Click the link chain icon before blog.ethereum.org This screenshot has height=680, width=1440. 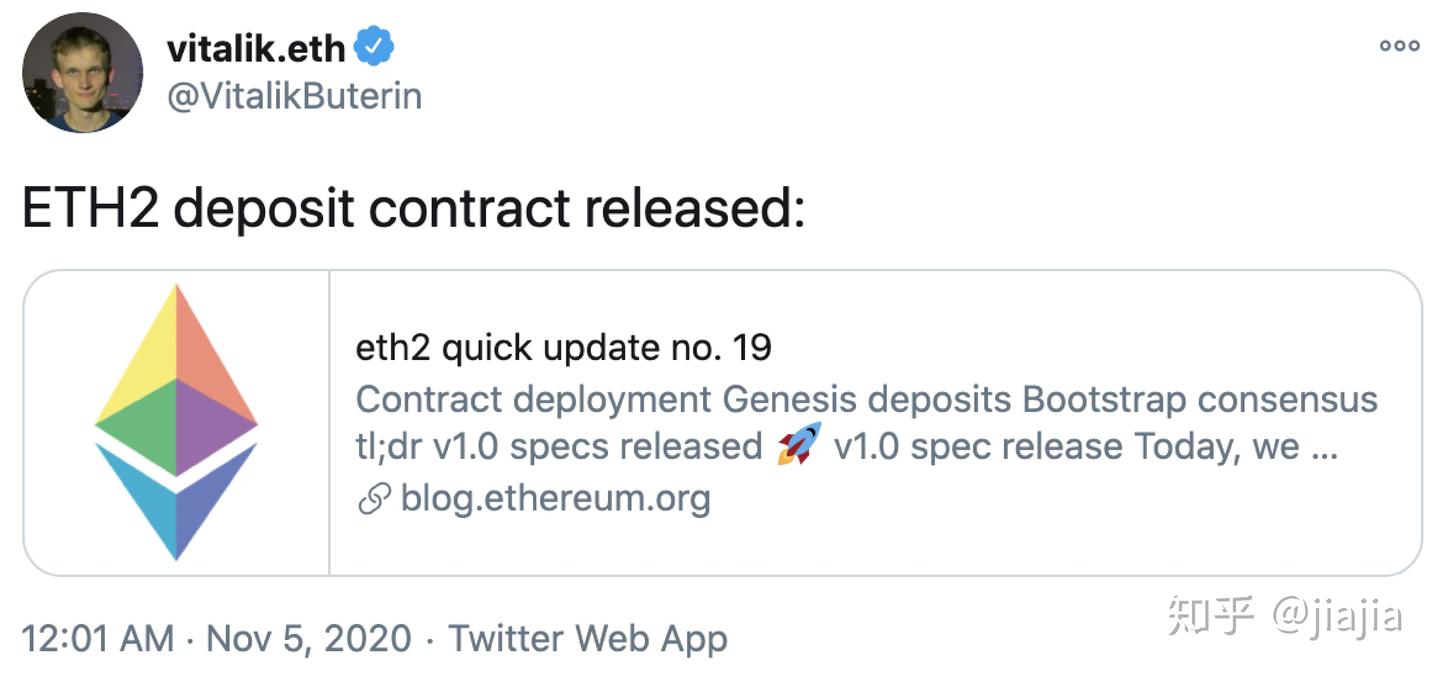pyautogui.click(x=373, y=495)
